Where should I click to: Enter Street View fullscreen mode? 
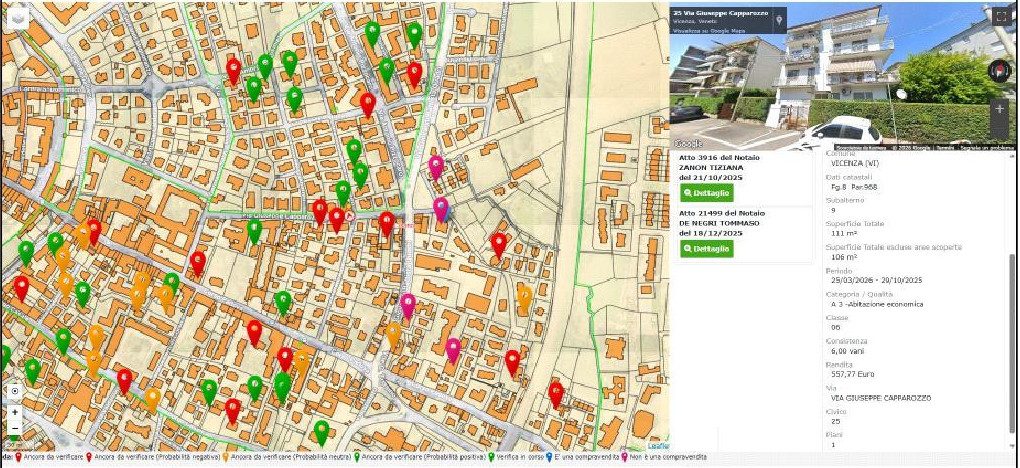(x=1000, y=17)
